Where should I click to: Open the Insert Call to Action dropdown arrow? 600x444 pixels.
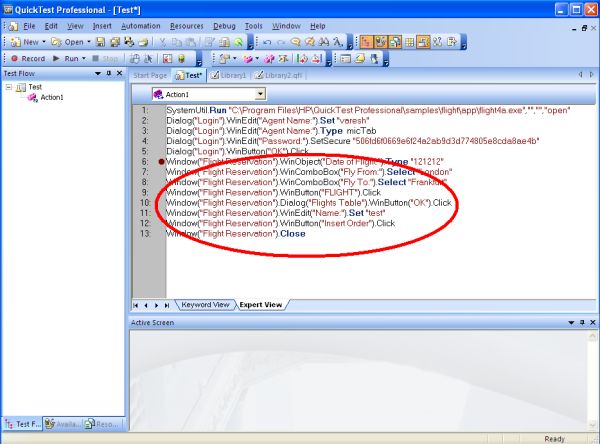(257, 58)
